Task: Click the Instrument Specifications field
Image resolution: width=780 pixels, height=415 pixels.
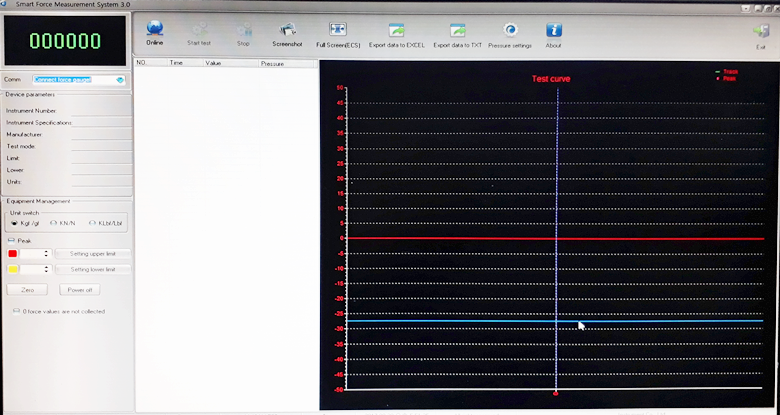Action: point(101,123)
